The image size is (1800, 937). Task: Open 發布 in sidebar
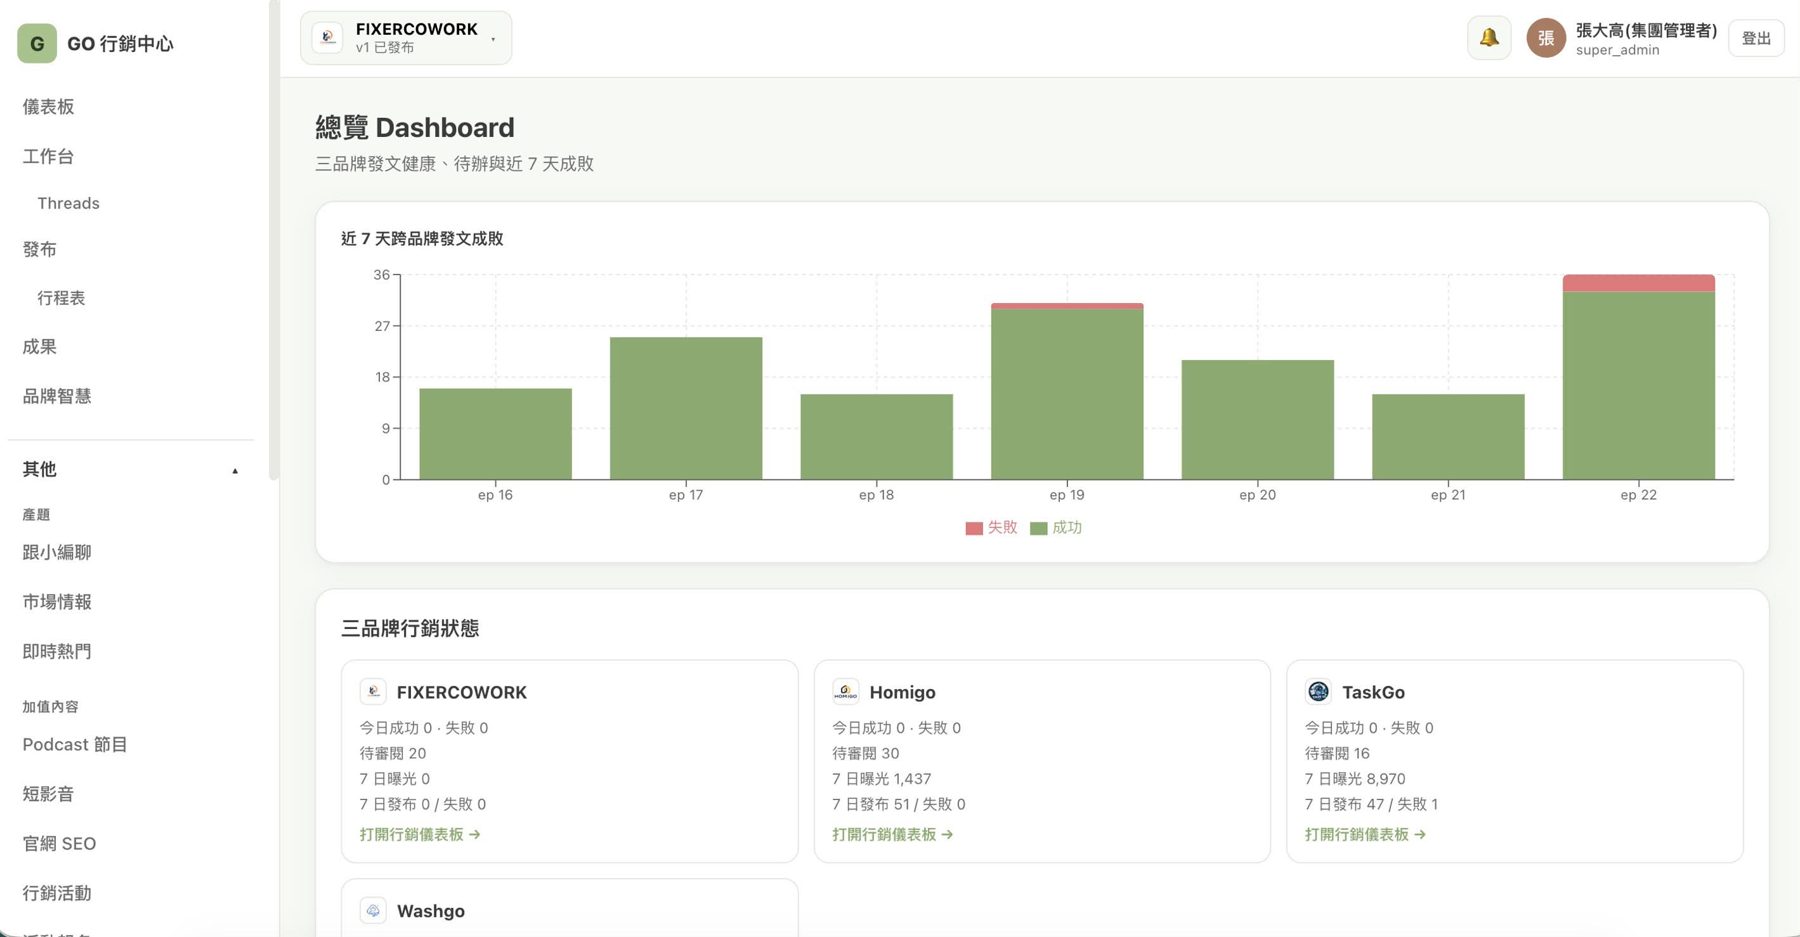[40, 249]
